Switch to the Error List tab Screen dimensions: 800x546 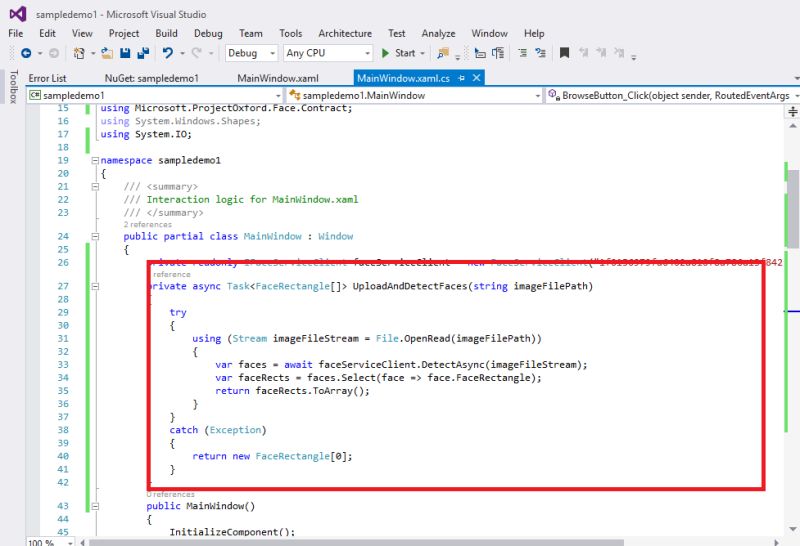pyautogui.click(x=47, y=78)
